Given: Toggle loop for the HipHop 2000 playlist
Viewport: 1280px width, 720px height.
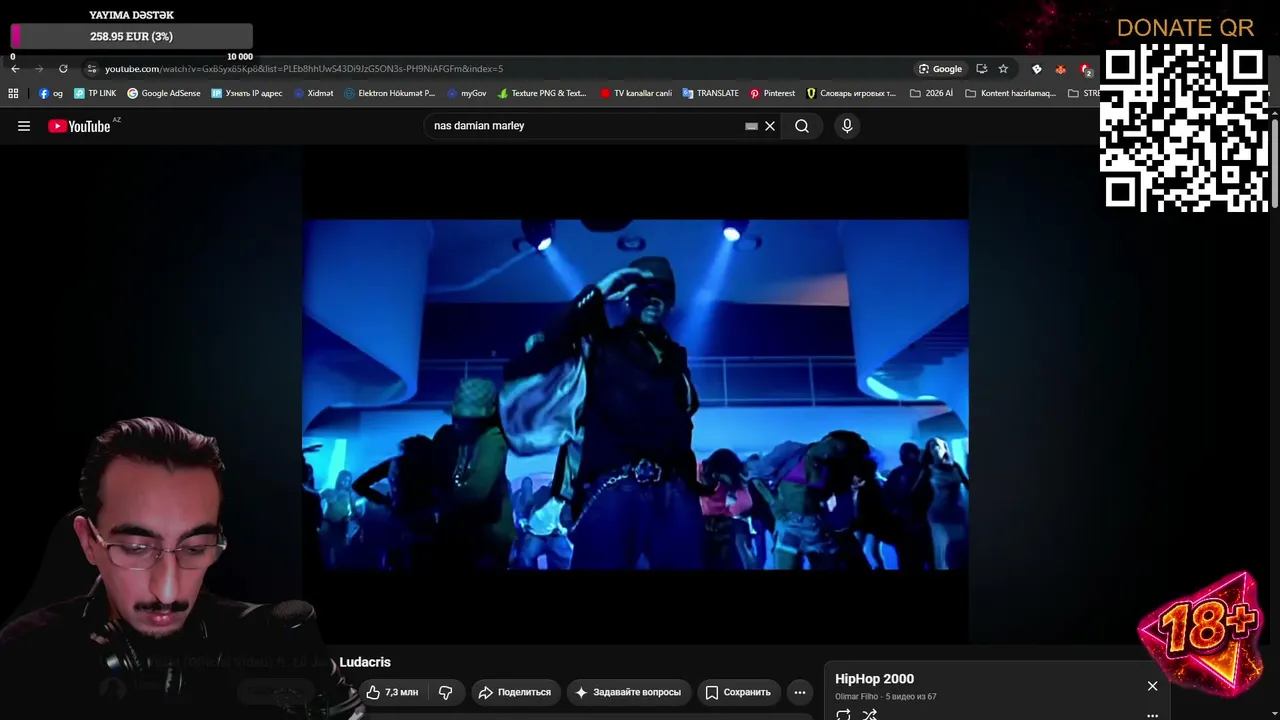Looking at the screenshot, I should (x=843, y=714).
